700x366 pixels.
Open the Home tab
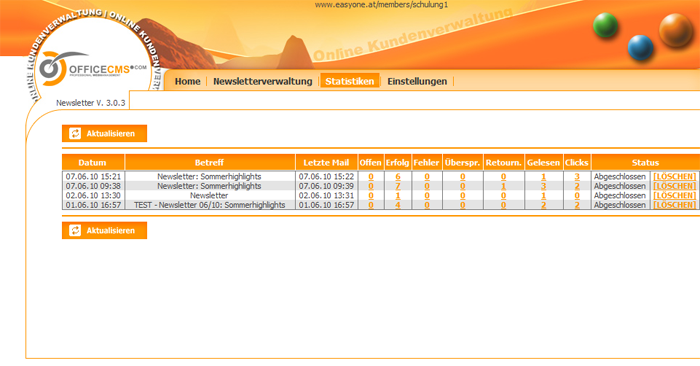(x=188, y=81)
